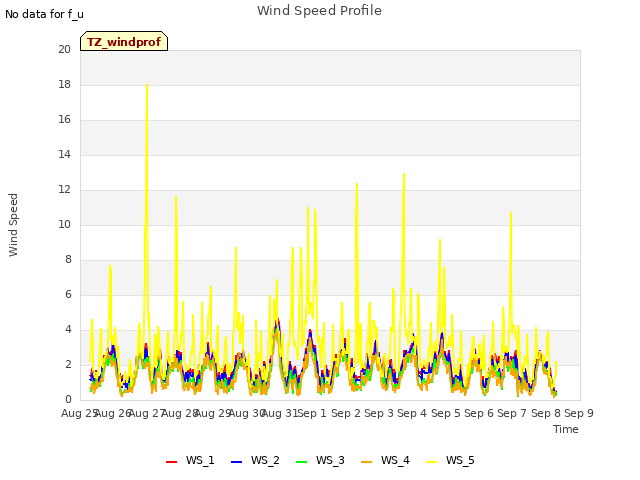The height and width of the screenshot is (480, 640).
Task: Click the tallest yellow spike near 18
Action: (x=147, y=86)
